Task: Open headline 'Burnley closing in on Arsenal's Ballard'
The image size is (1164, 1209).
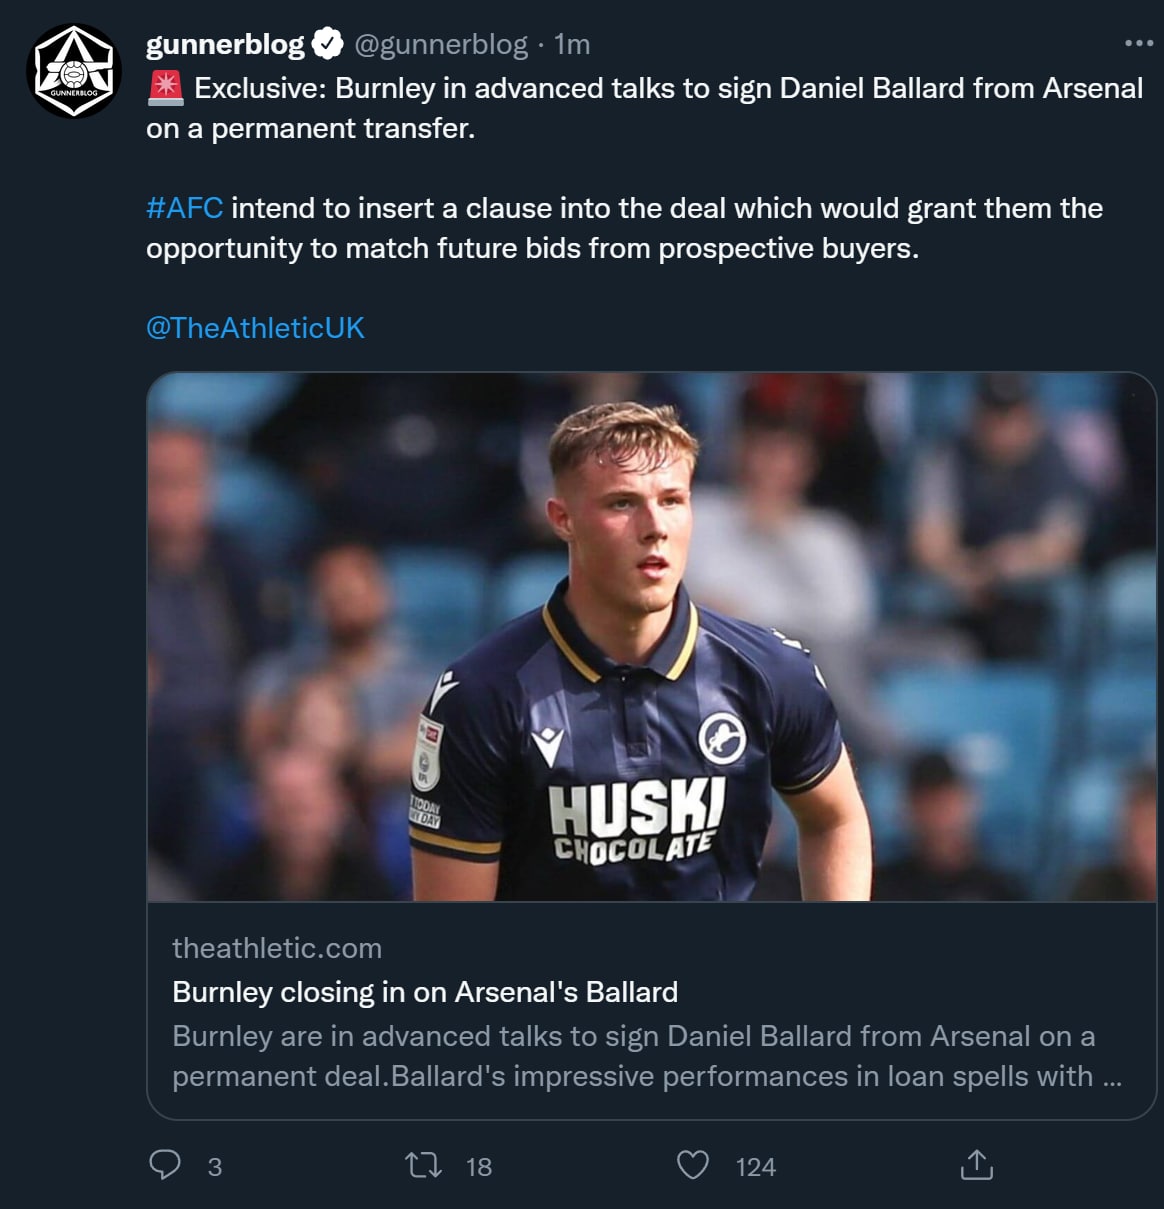Action: click(x=425, y=992)
